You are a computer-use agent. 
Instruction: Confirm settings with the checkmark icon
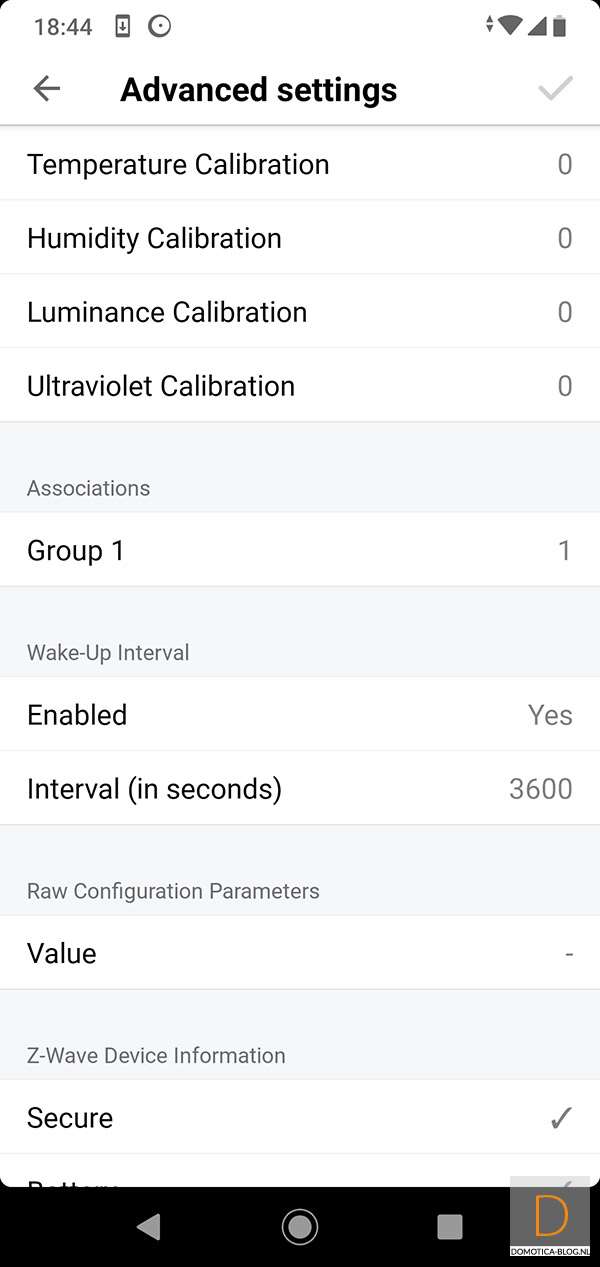(x=555, y=89)
